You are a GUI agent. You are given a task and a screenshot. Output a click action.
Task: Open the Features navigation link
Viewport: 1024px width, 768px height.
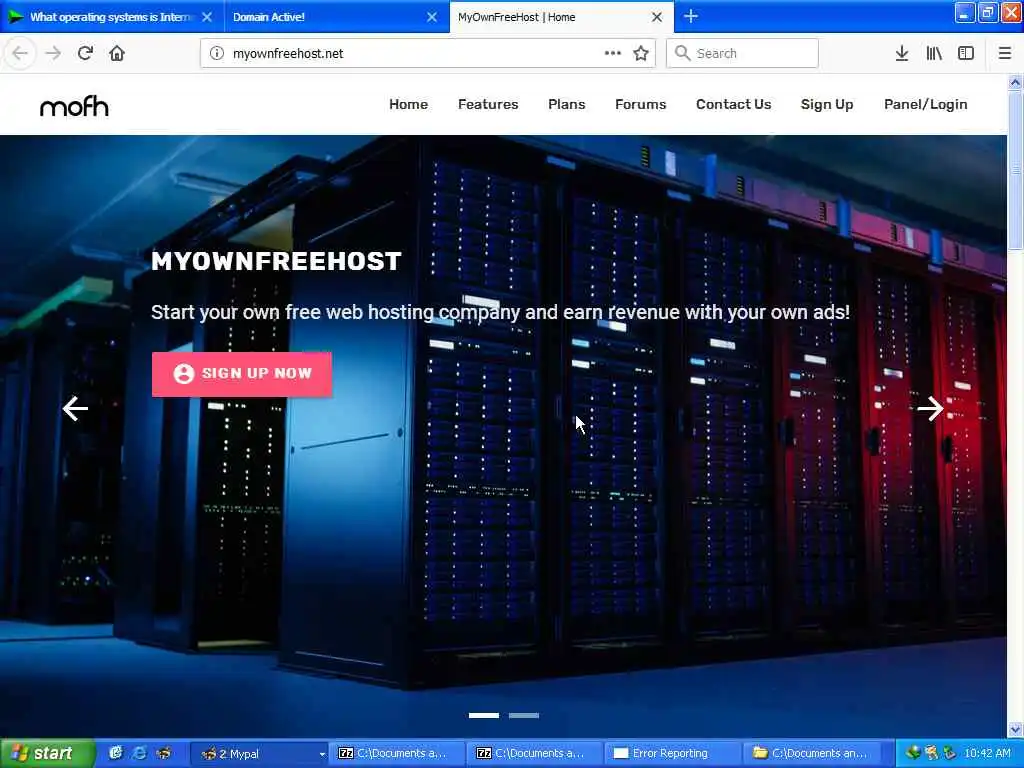(488, 104)
